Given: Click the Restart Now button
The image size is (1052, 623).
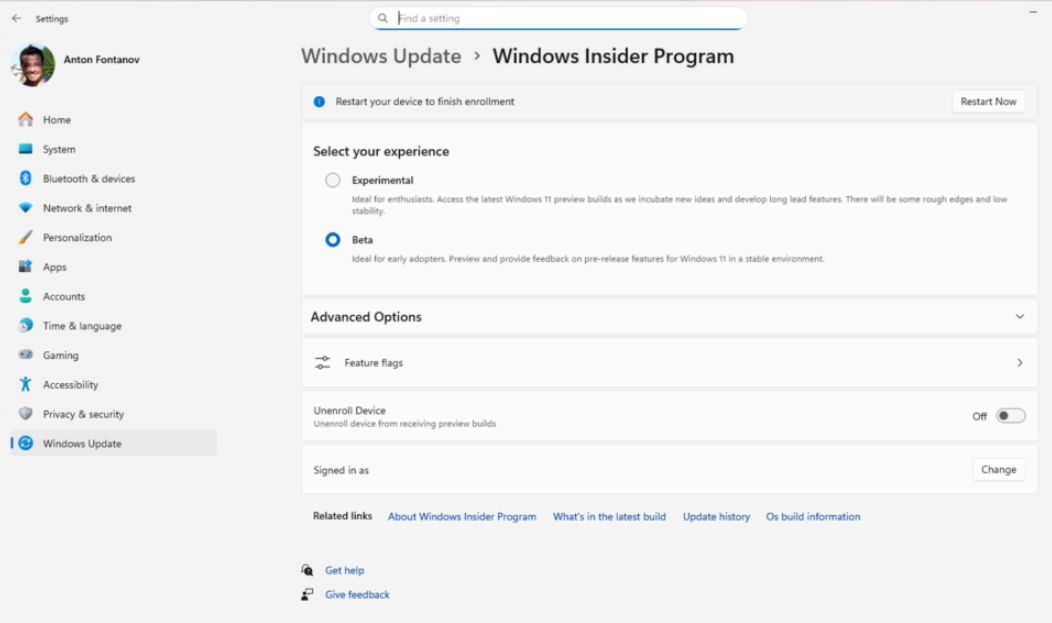Looking at the screenshot, I should pyautogui.click(x=988, y=101).
